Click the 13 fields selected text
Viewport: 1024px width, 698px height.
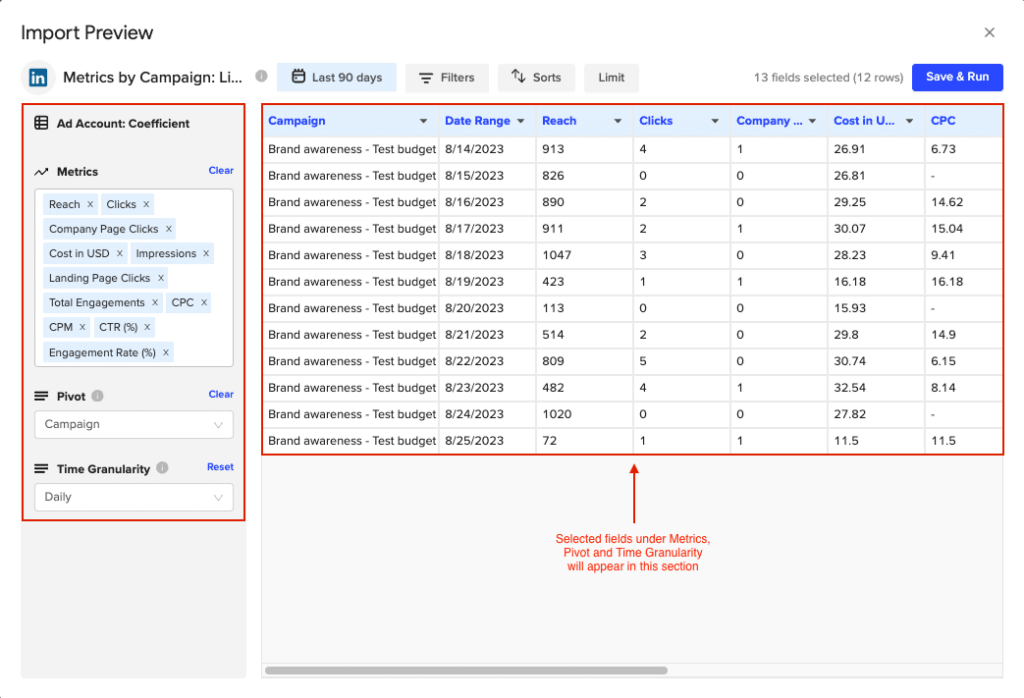[x=828, y=77]
